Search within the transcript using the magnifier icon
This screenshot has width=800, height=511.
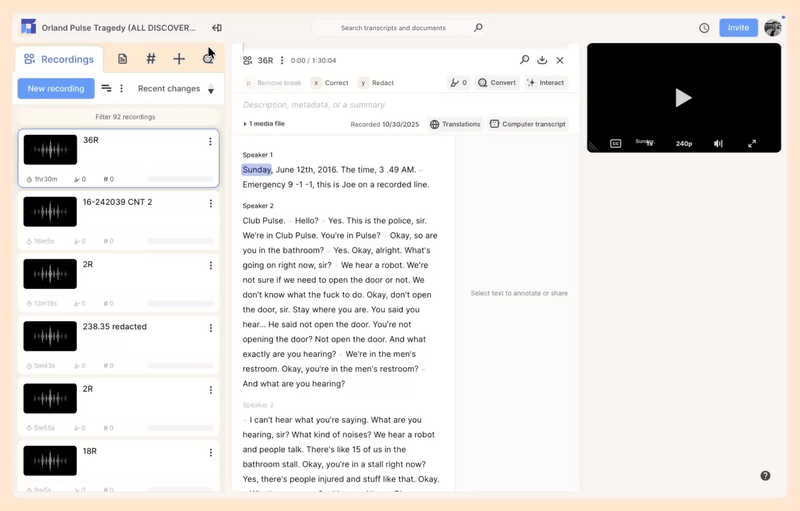524,60
